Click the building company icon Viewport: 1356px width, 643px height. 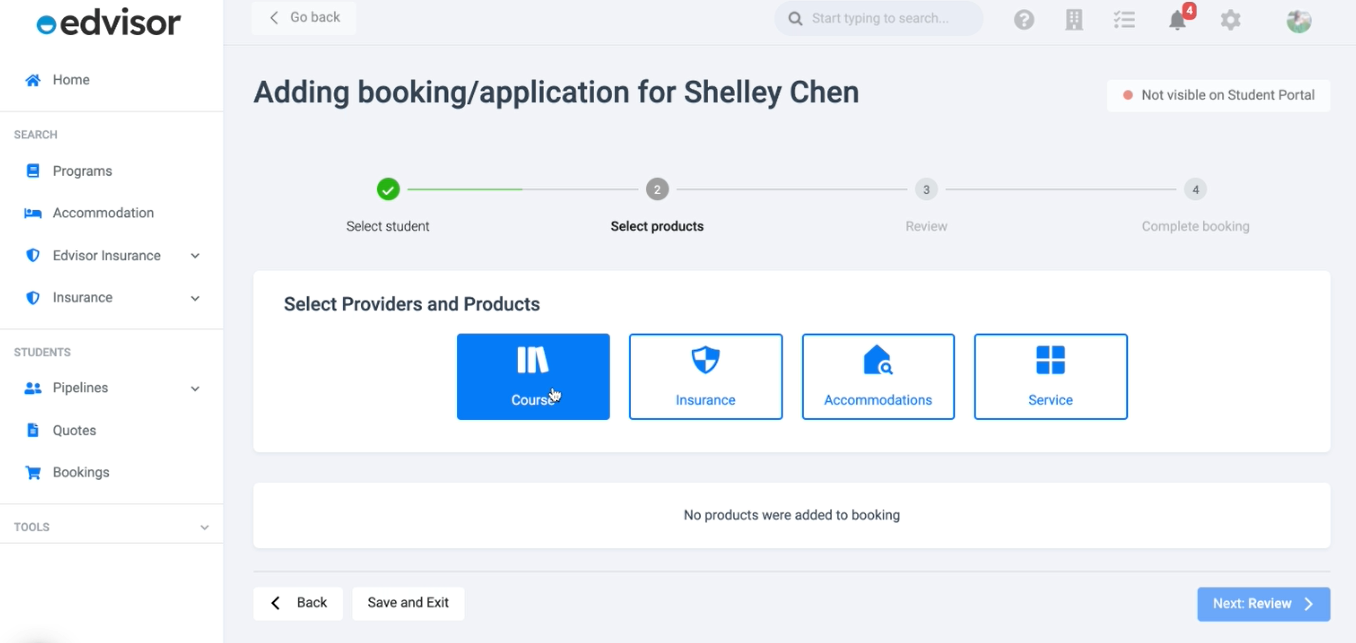[1074, 19]
